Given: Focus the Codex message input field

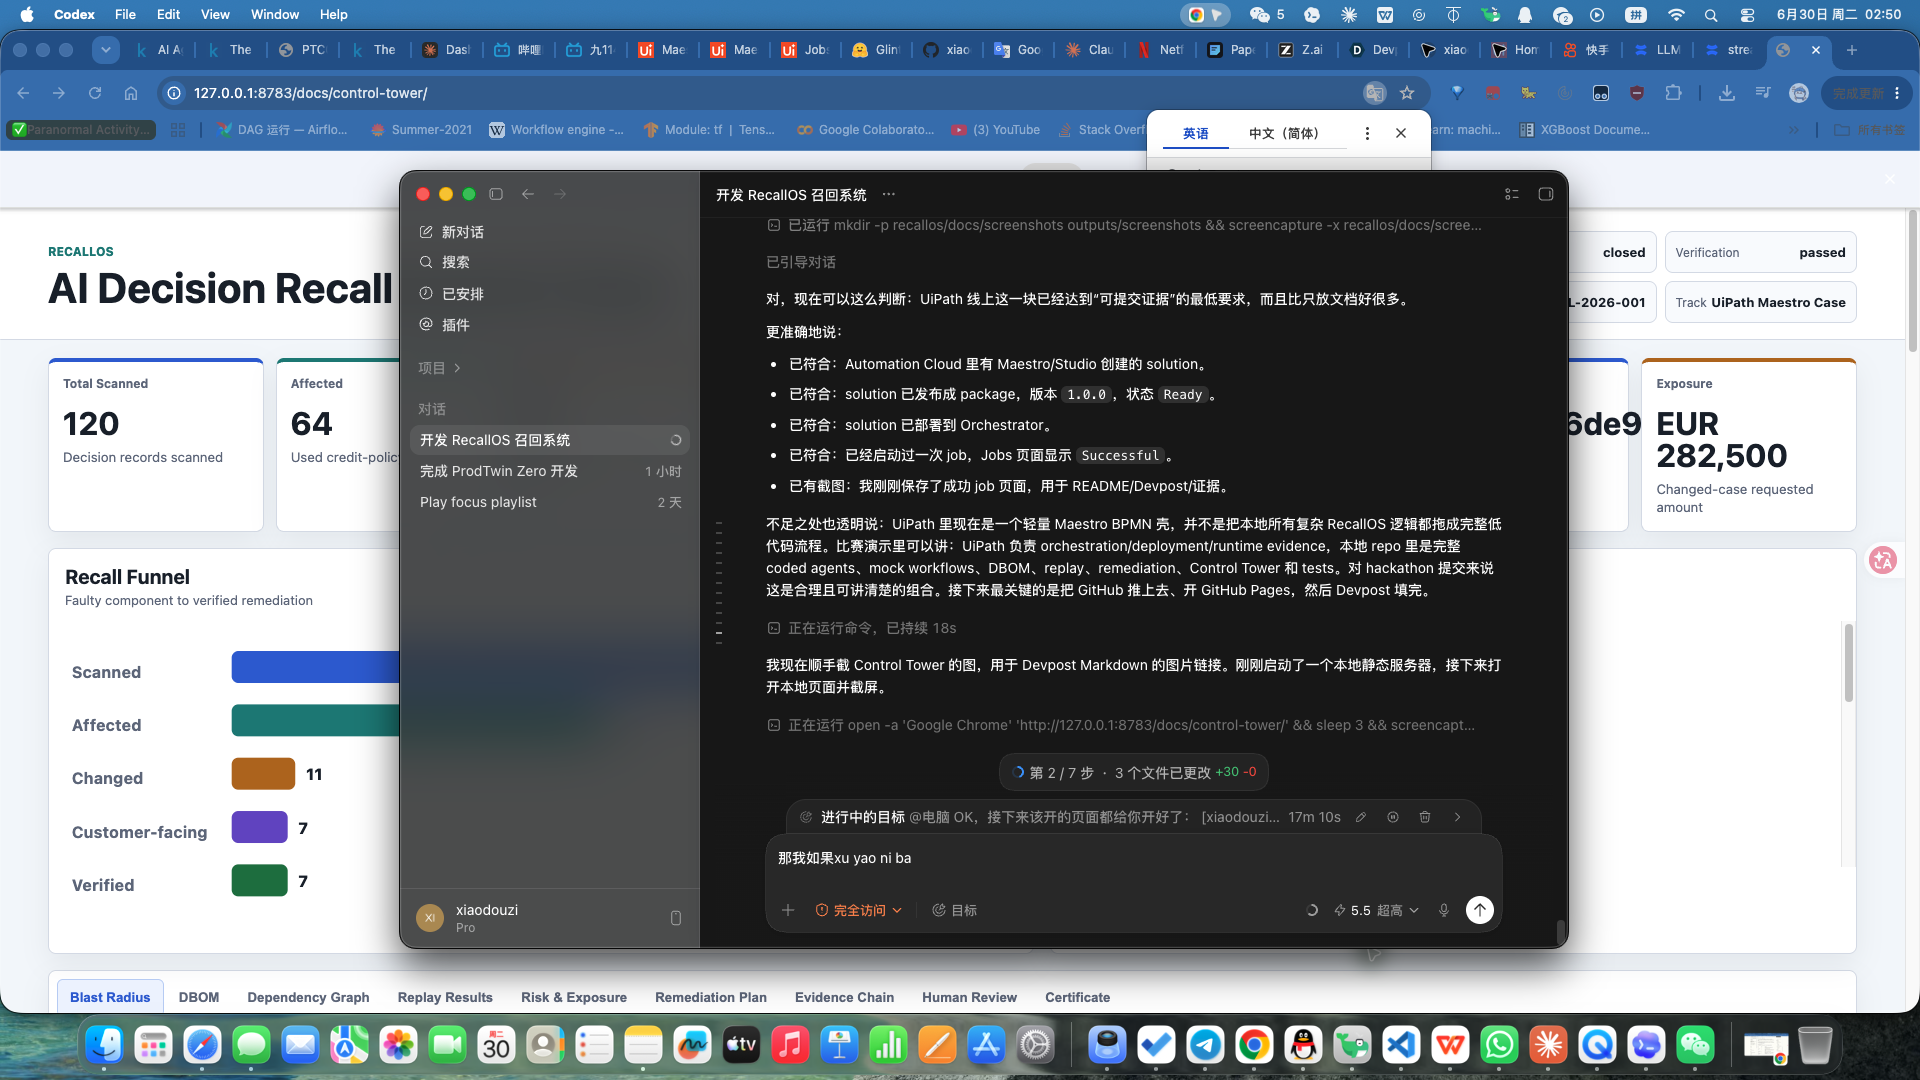Looking at the screenshot, I should pos(1133,858).
